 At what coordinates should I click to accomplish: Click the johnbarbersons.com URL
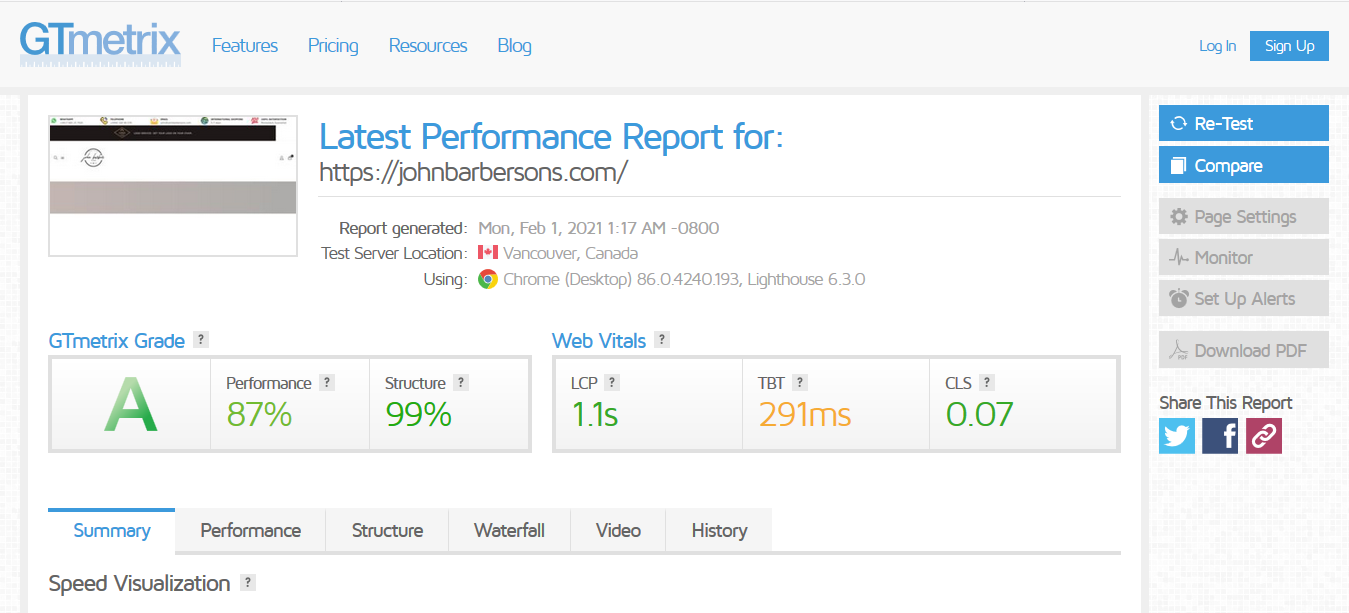(x=473, y=172)
